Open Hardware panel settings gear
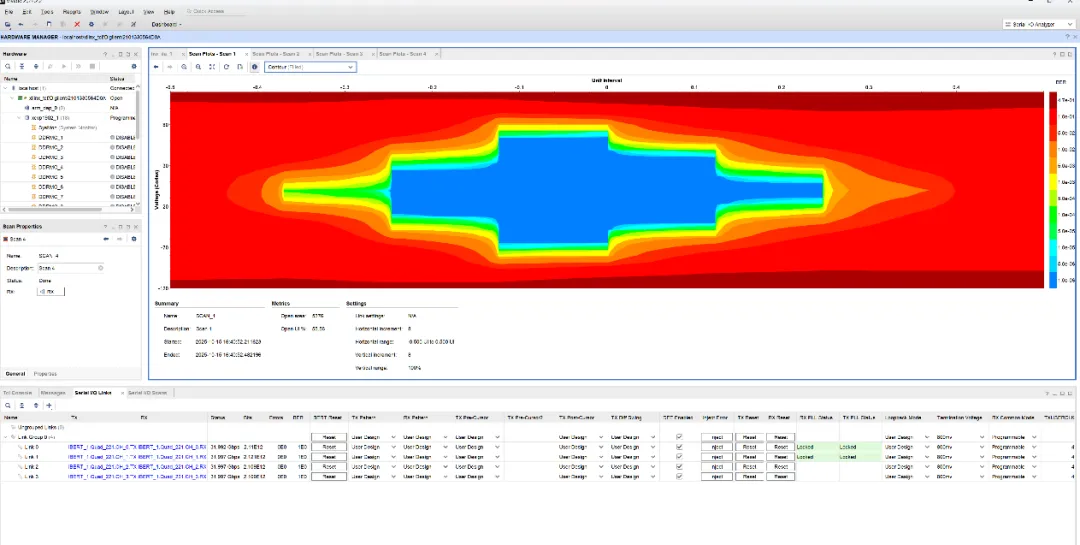 [133, 66]
